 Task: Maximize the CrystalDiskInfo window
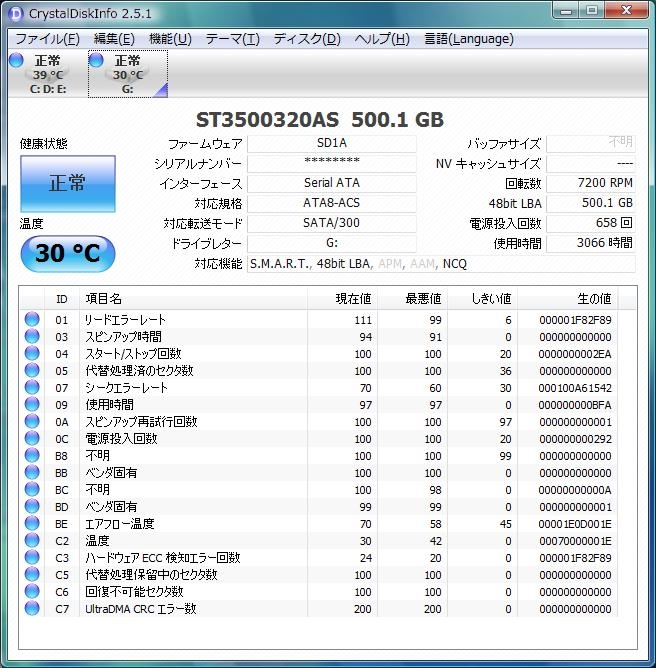point(592,11)
